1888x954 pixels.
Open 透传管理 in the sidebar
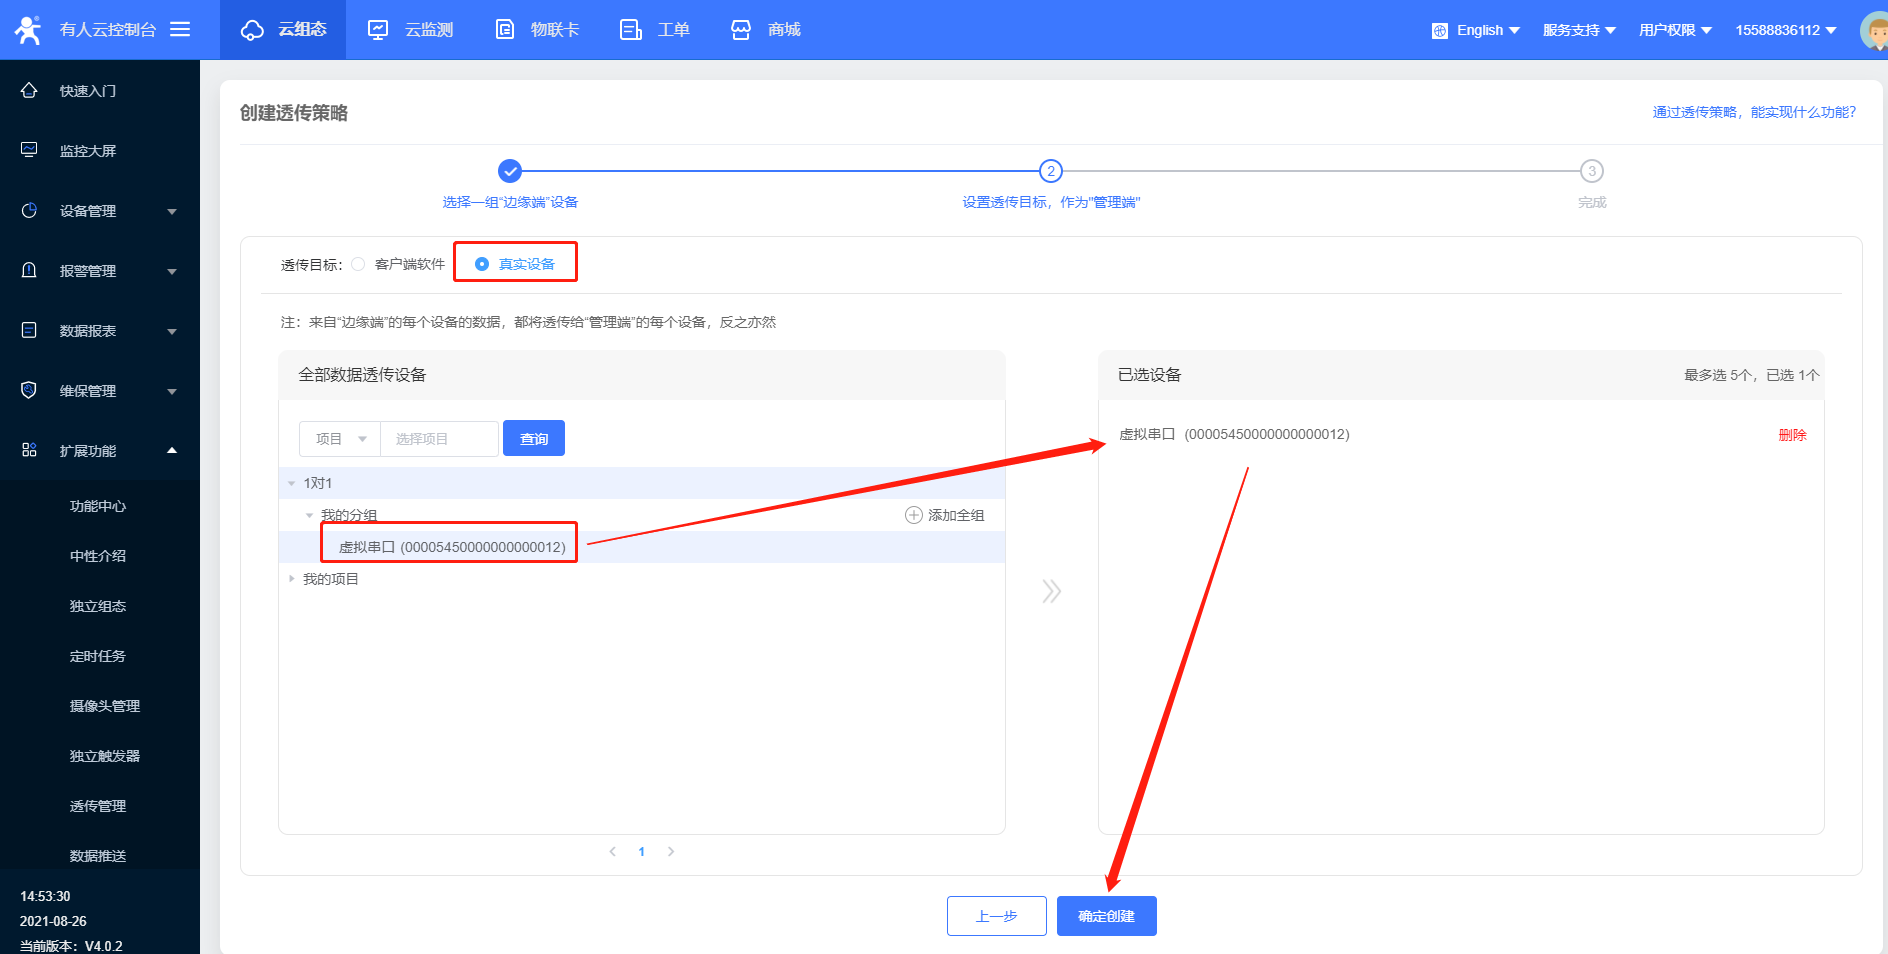(98, 806)
